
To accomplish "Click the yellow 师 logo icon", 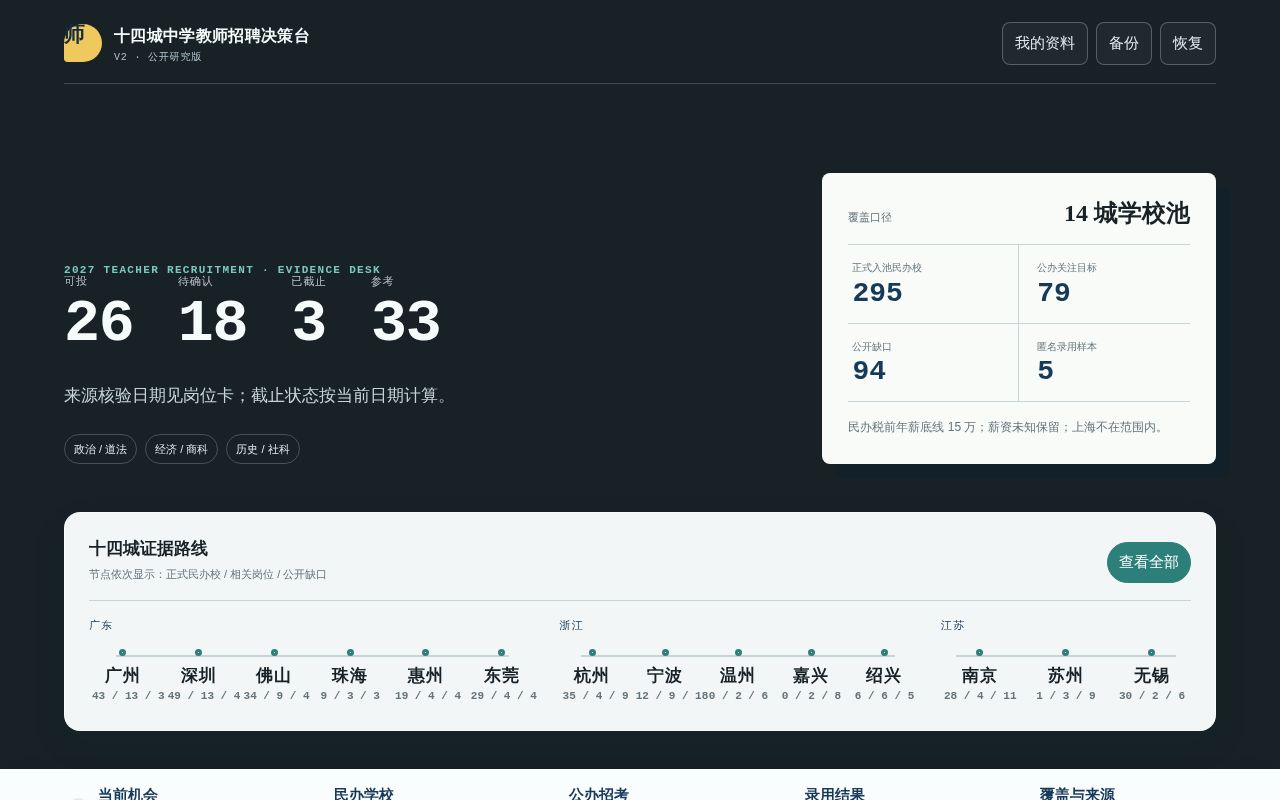I will tap(83, 43).
